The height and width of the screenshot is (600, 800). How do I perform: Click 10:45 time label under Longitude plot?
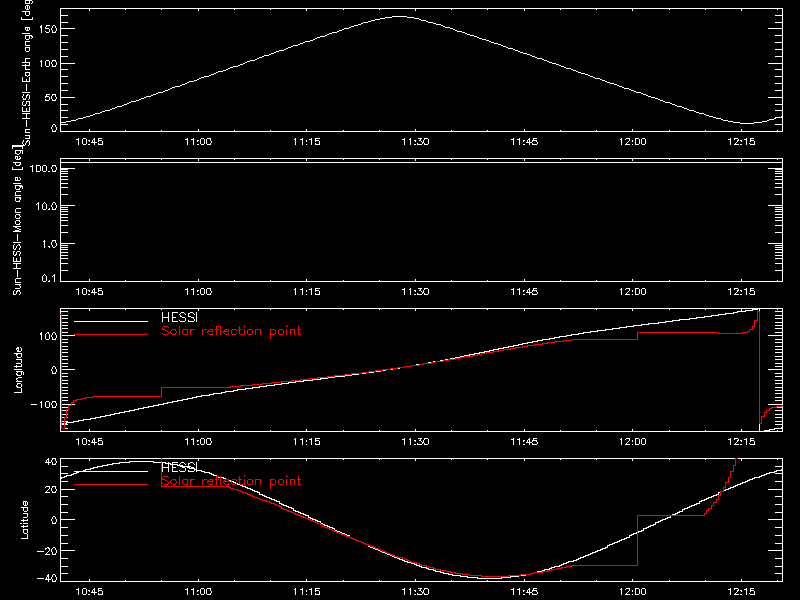coord(89,441)
